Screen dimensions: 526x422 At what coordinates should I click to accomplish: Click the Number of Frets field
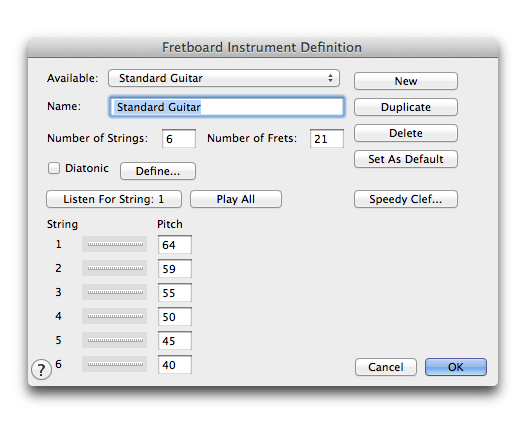pos(327,139)
